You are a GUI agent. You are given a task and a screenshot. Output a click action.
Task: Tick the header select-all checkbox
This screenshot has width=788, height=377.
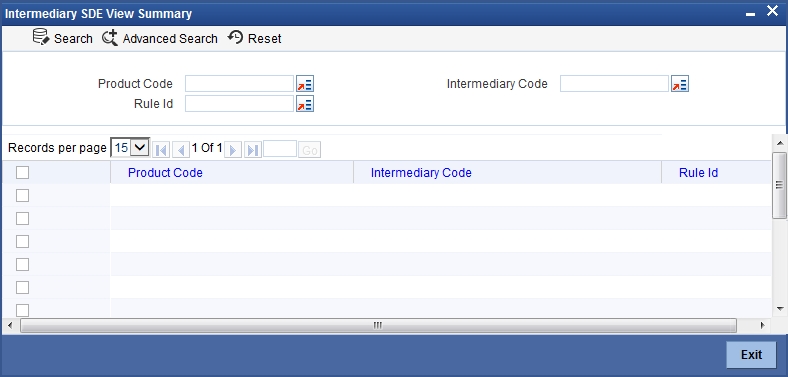23,172
